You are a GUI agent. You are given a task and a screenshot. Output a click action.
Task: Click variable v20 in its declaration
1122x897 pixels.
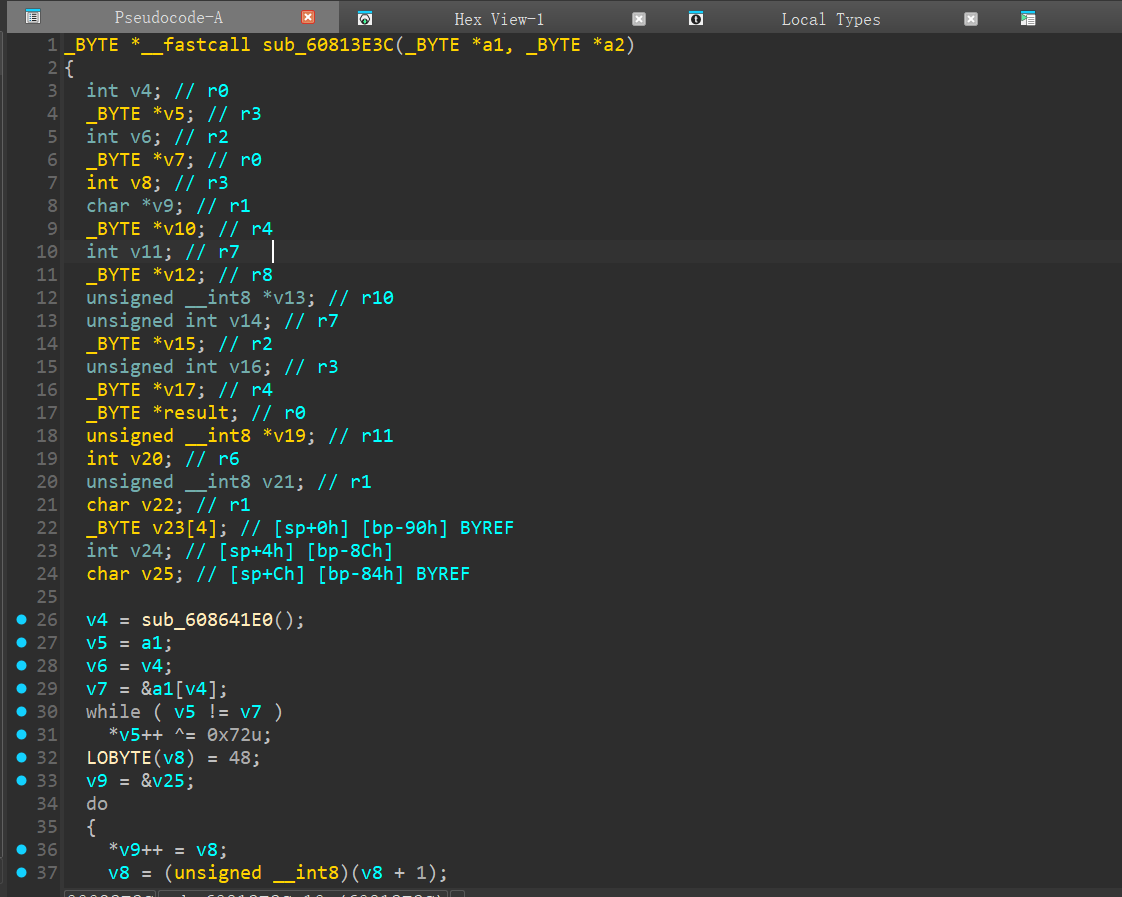[x=147, y=459]
